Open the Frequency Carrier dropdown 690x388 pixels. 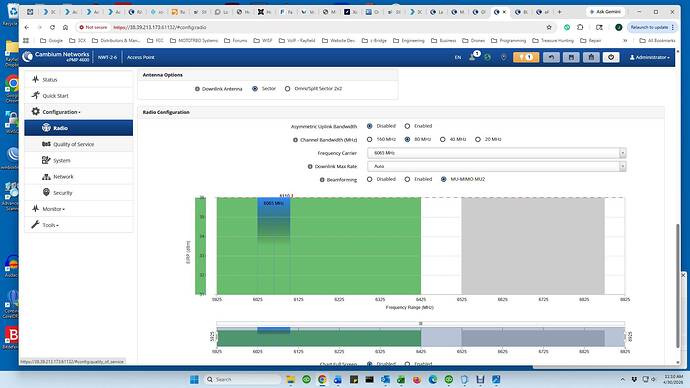click(x=496, y=153)
